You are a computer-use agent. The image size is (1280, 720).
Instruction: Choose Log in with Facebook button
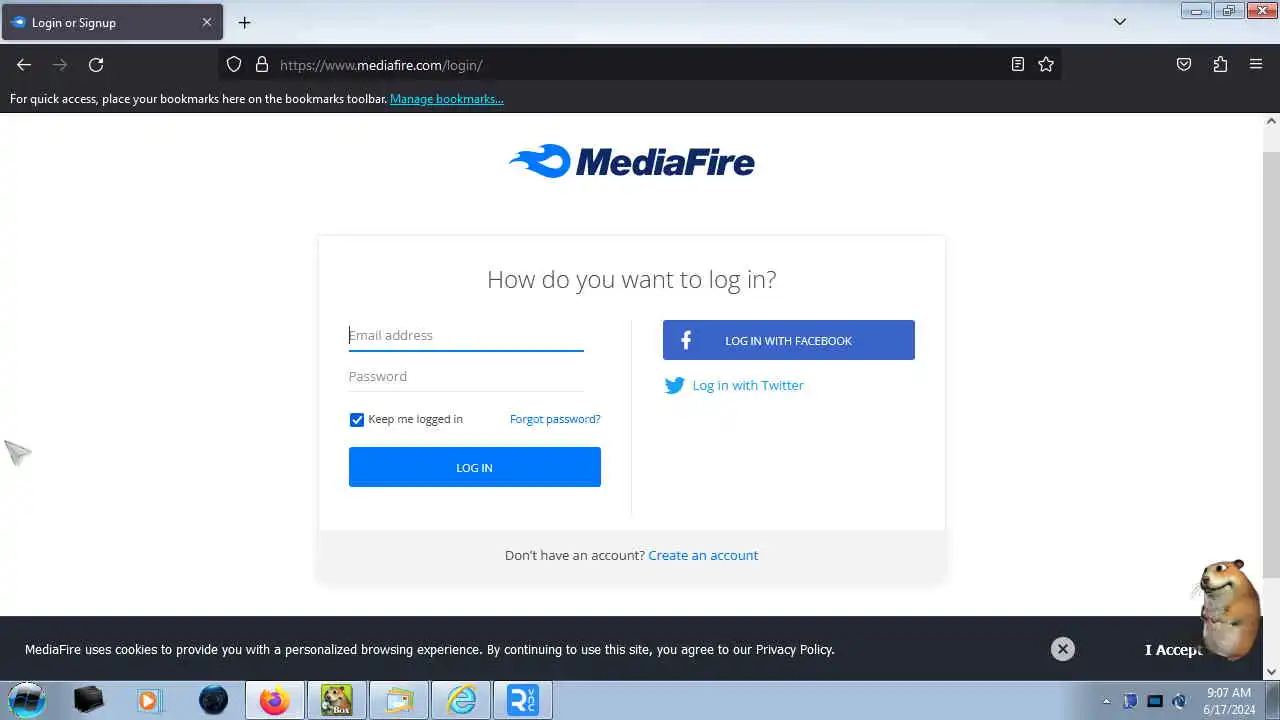click(789, 340)
